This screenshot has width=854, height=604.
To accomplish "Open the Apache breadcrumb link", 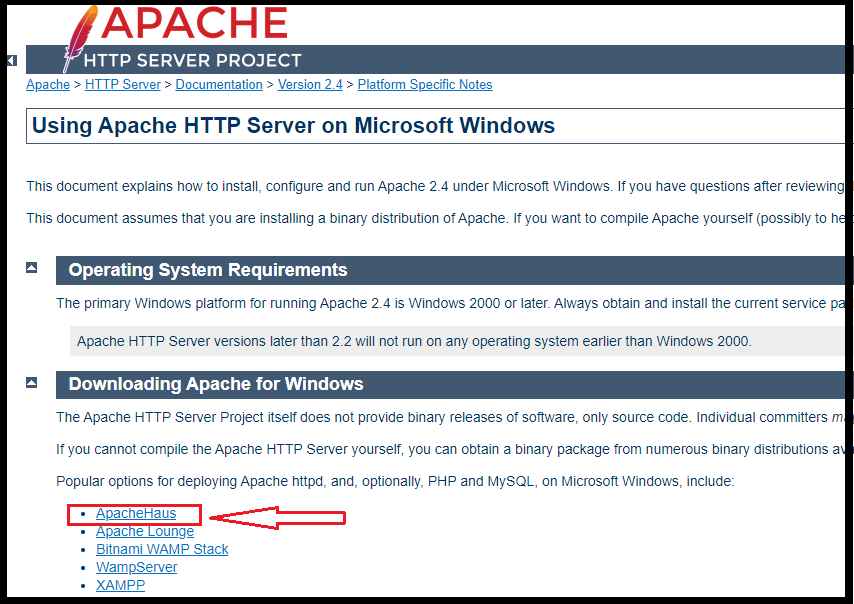I will click(48, 84).
